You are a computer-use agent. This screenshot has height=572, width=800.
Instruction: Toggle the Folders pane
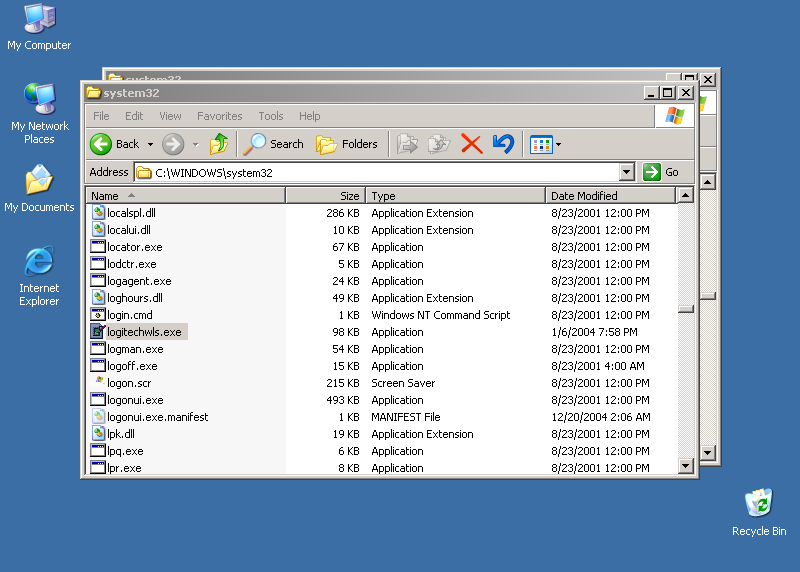click(347, 144)
